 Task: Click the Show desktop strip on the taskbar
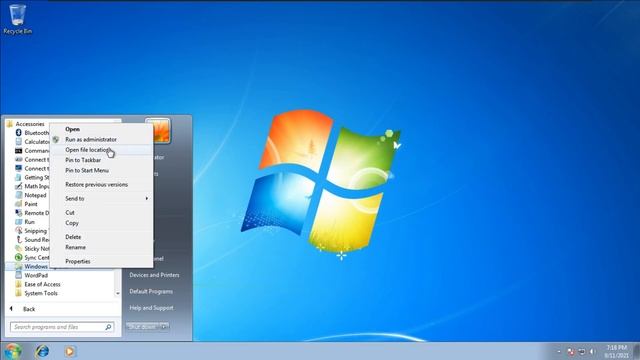636,351
